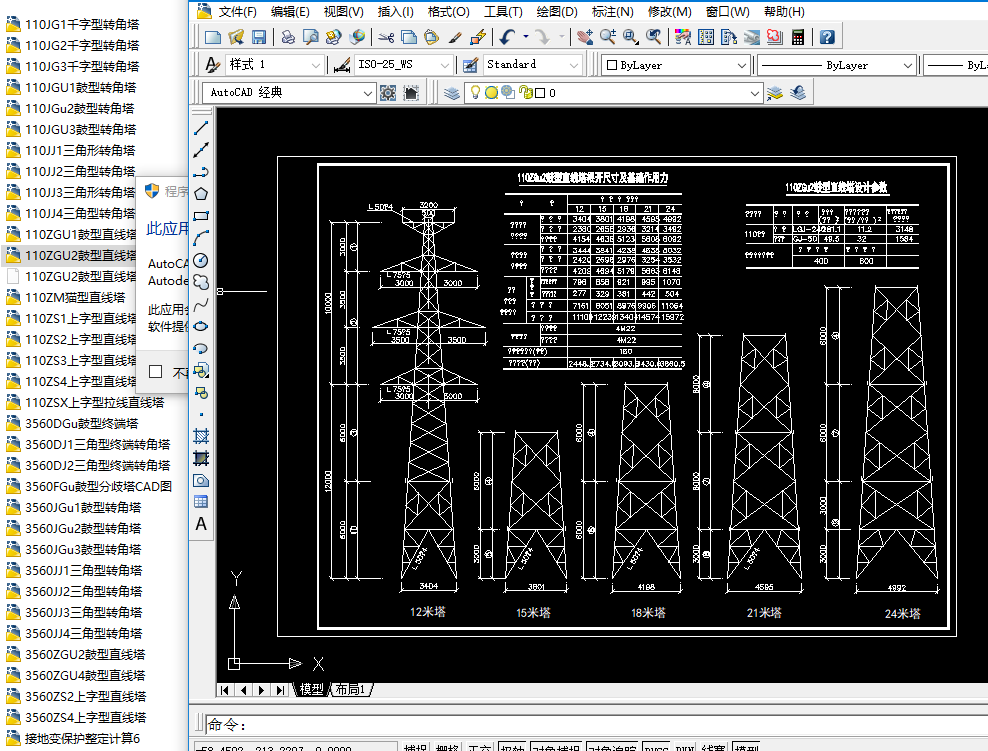Activate the Hatch tool

coord(201,436)
